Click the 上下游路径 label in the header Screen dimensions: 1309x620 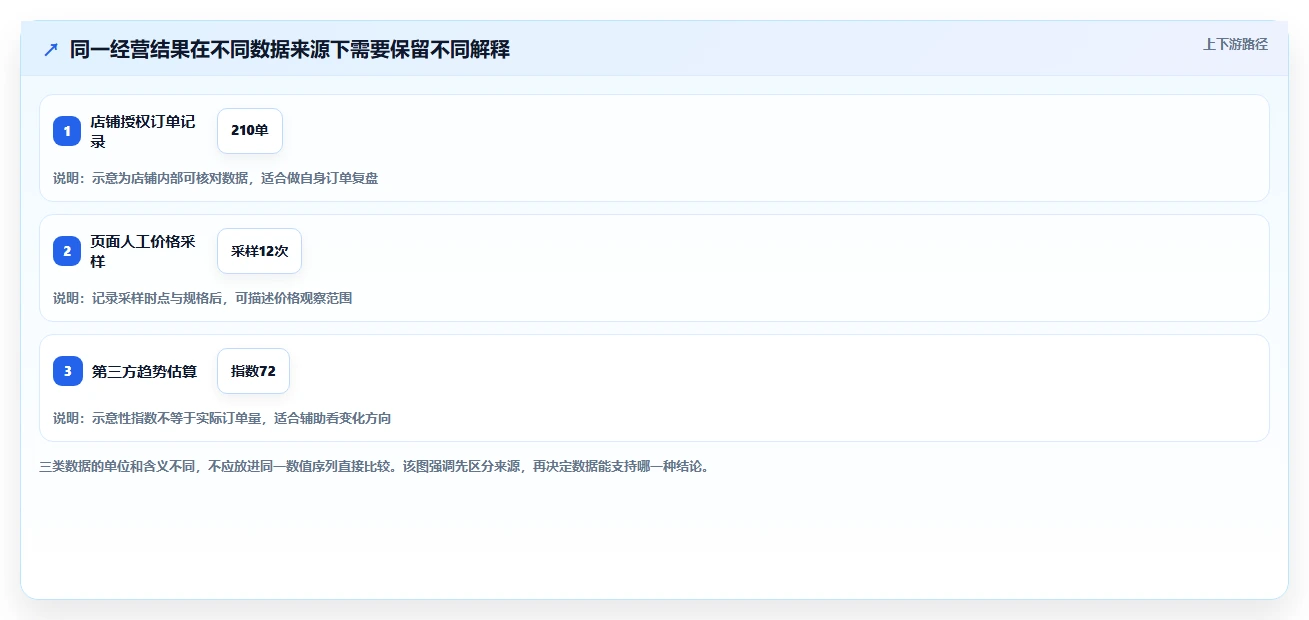(1235, 44)
